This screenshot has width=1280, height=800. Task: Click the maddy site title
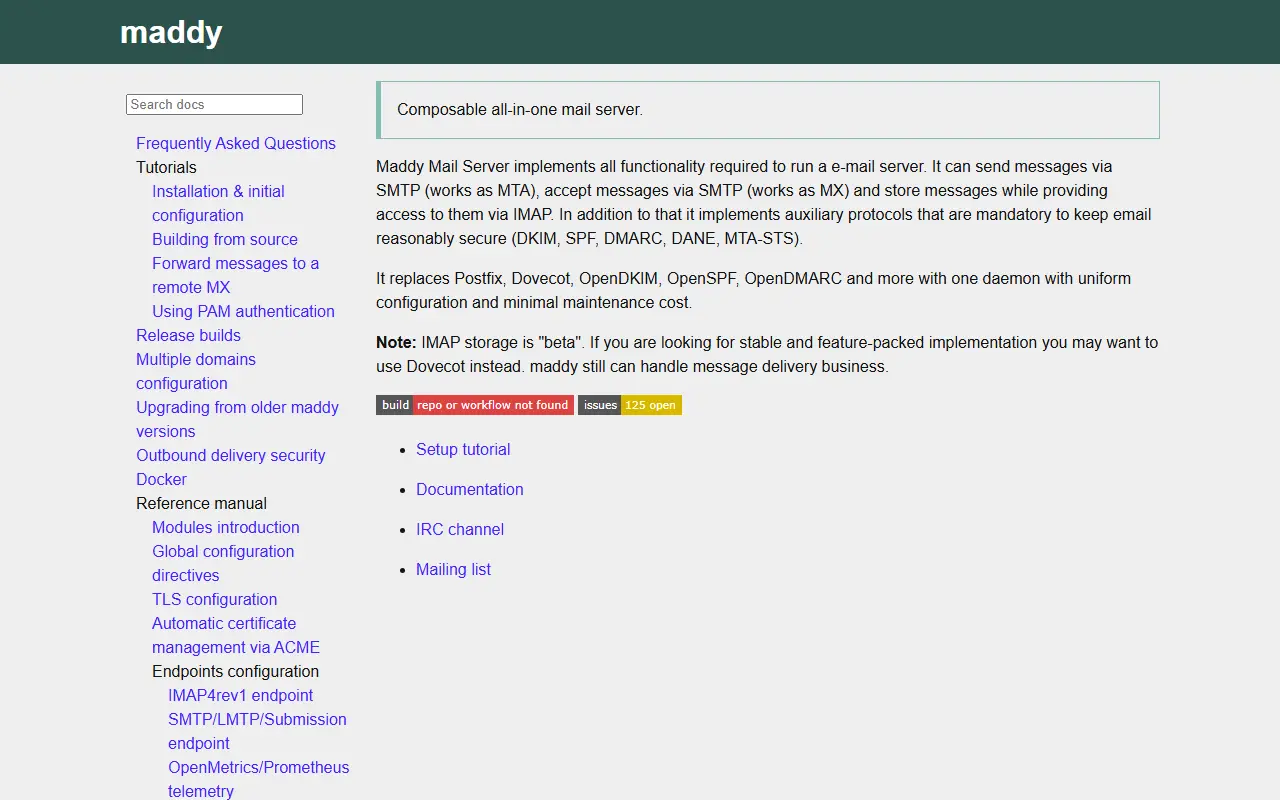click(171, 32)
